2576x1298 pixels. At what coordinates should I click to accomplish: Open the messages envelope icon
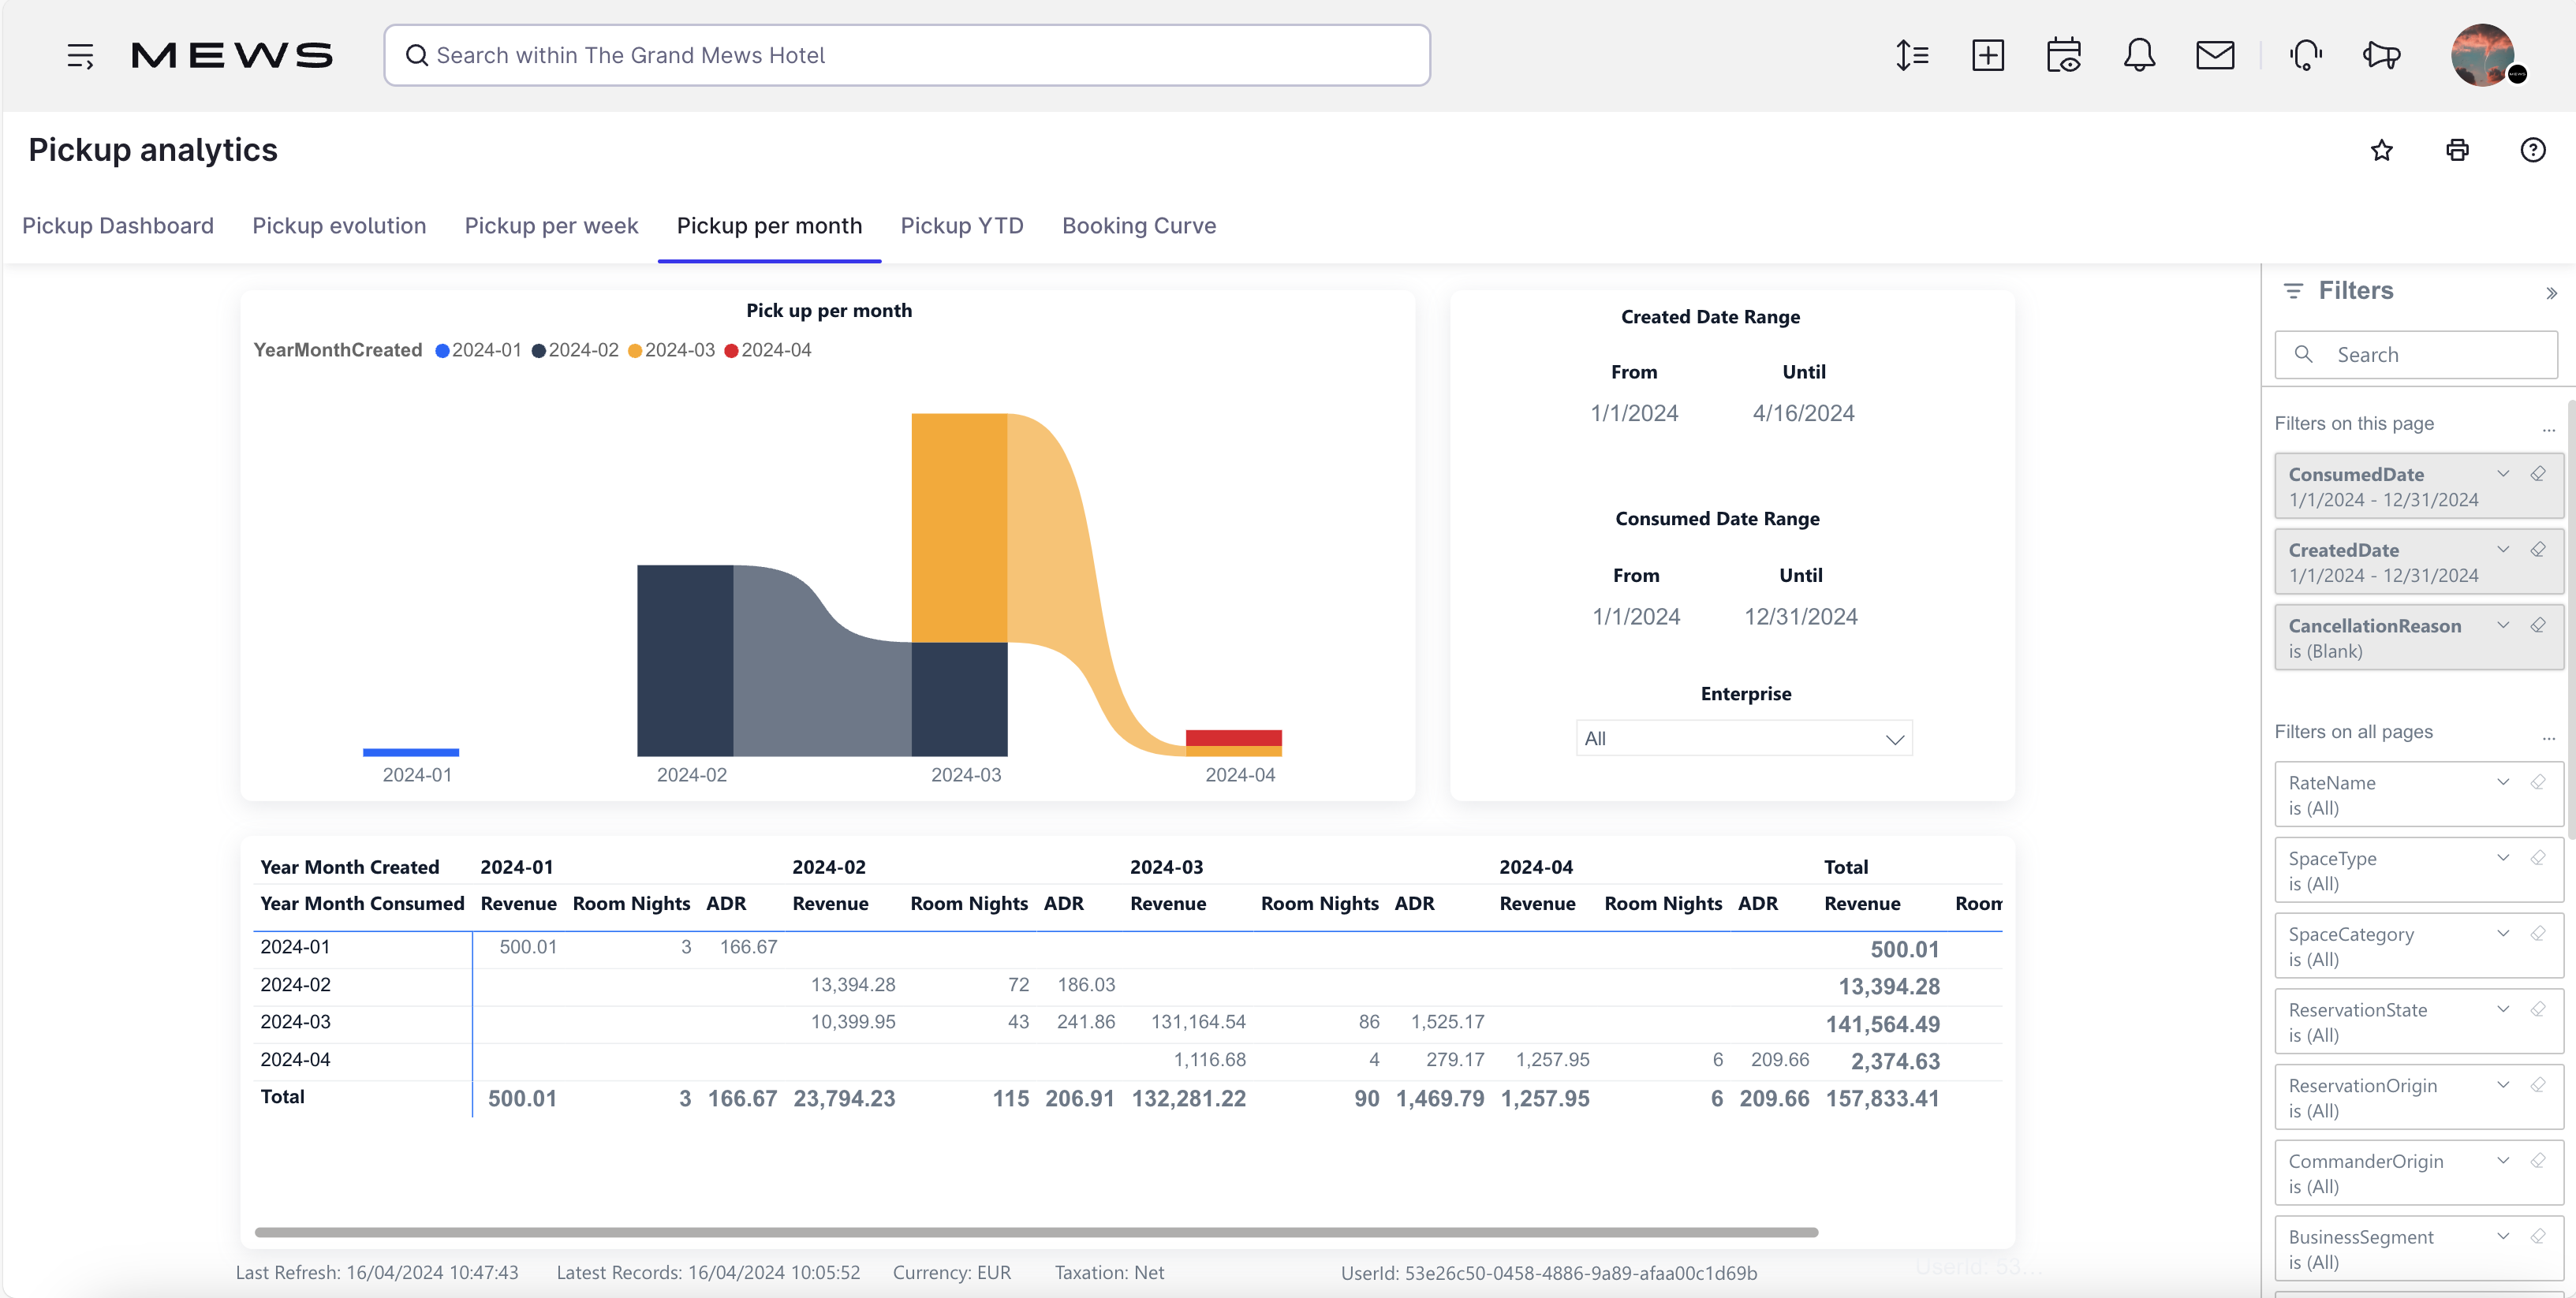tap(2216, 55)
